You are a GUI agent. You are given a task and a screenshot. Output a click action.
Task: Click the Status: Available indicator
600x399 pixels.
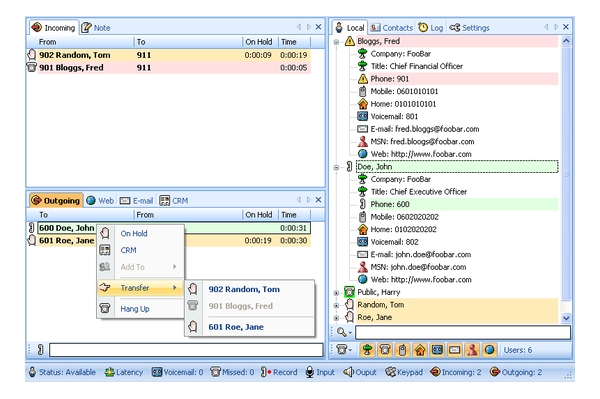click(x=62, y=372)
